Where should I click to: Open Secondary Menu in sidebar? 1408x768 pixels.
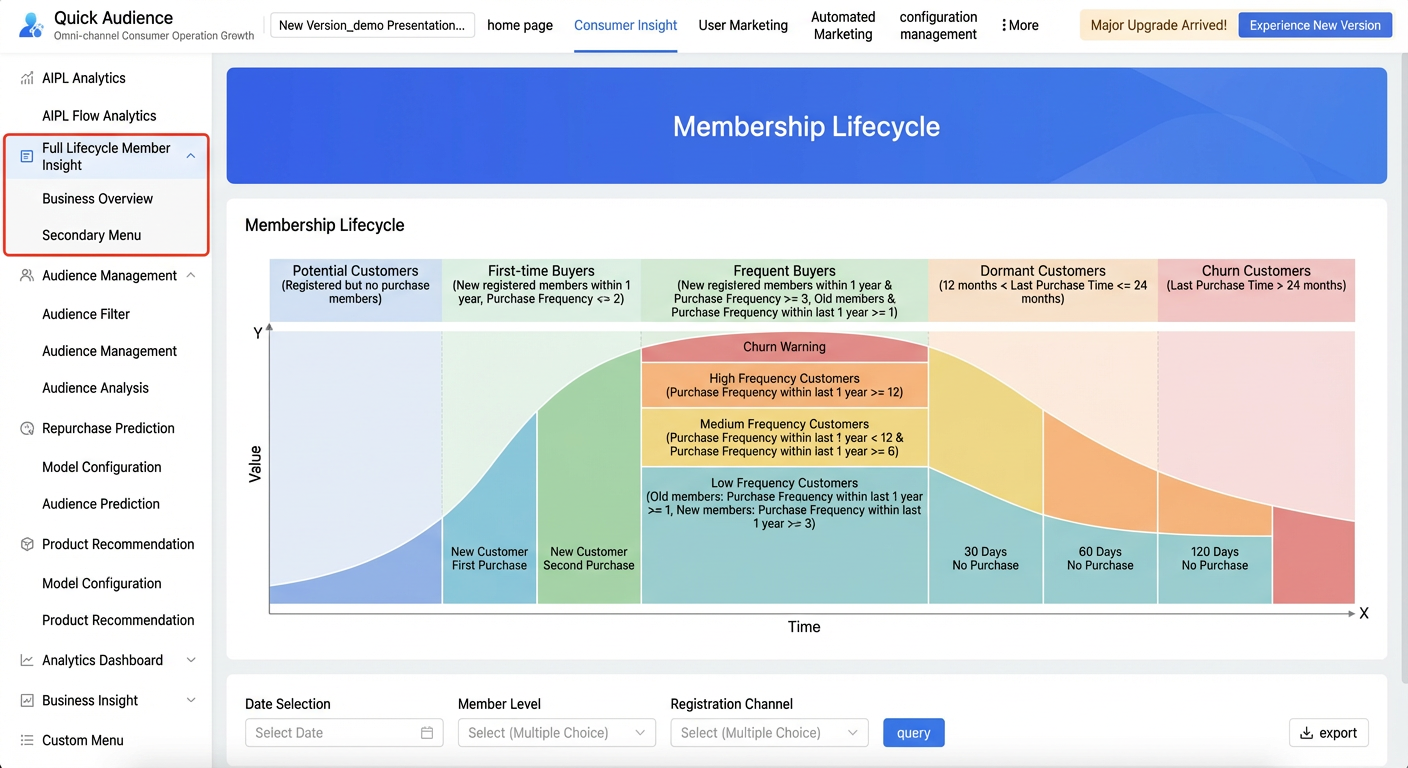pyautogui.click(x=92, y=235)
